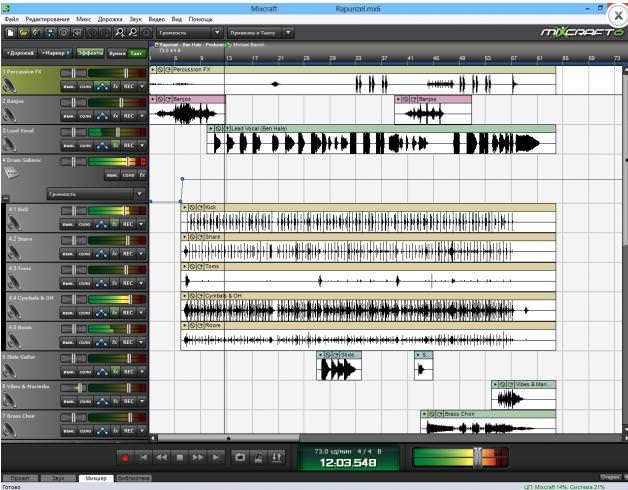Screen dimensions: 628x490
Task: Open the Редактирование menu
Action: (x=47, y=19)
